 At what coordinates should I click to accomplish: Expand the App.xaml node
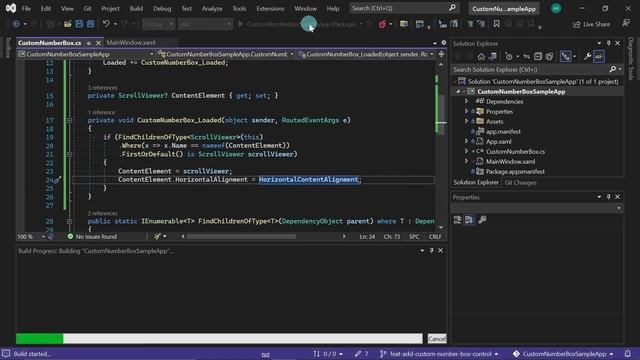pos(467,141)
